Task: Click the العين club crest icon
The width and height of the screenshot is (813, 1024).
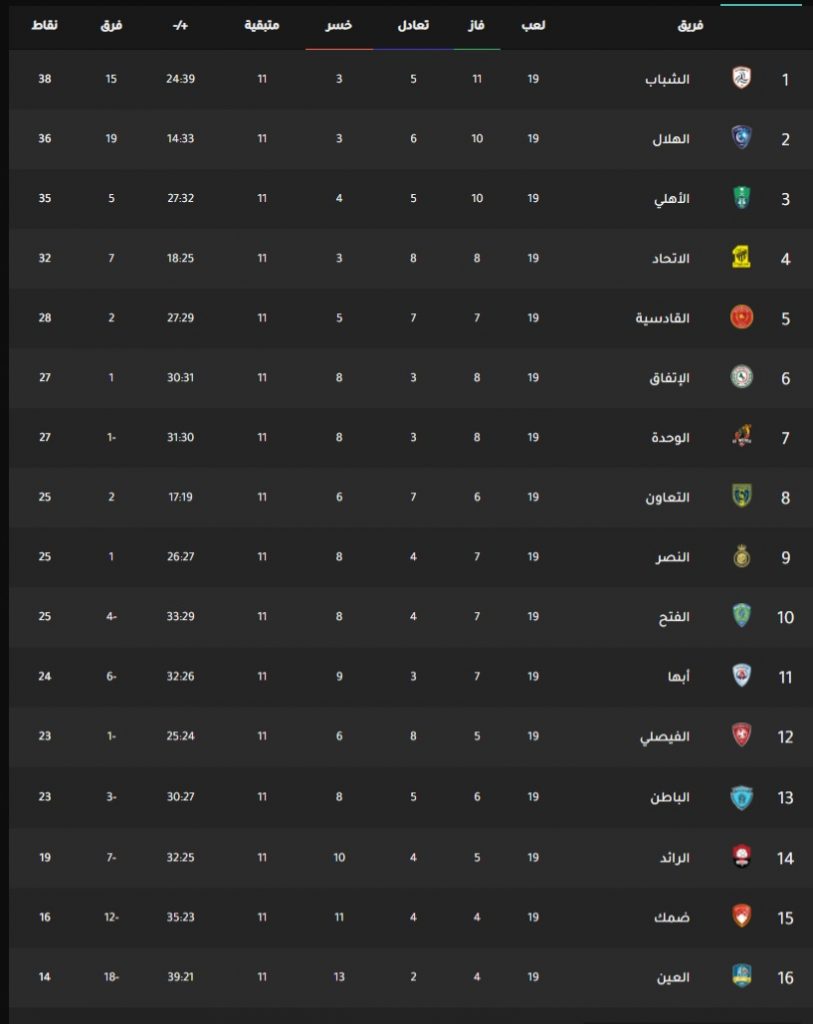Action: click(741, 976)
